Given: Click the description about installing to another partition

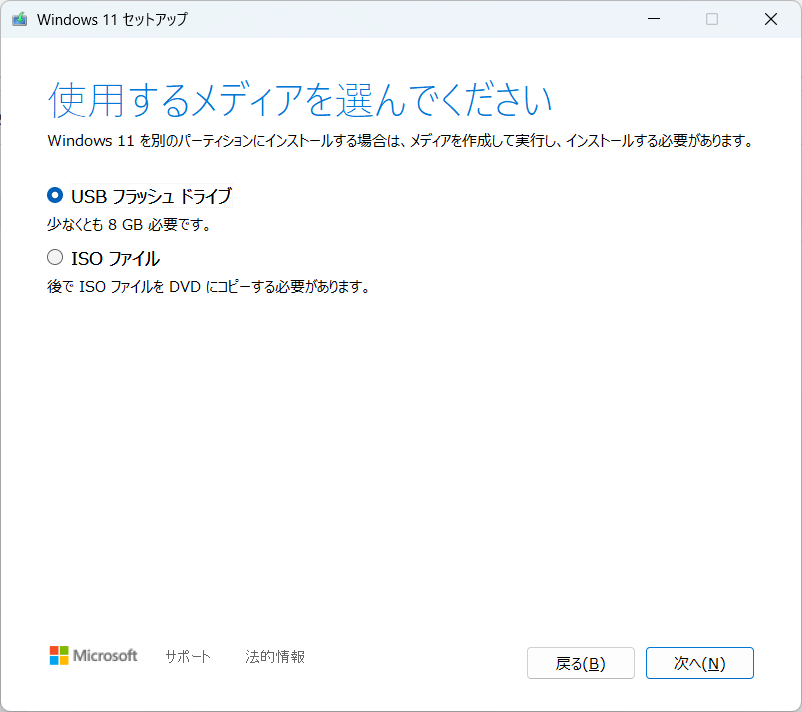Looking at the screenshot, I should click(x=401, y=141).
